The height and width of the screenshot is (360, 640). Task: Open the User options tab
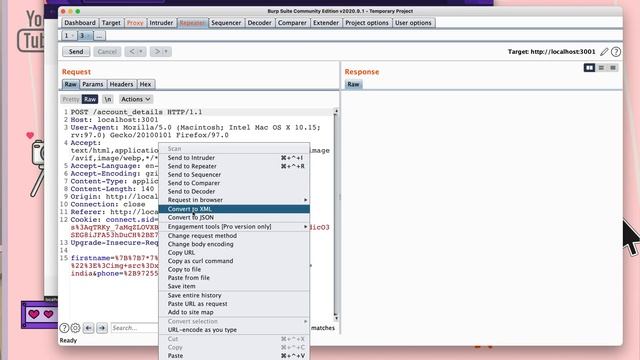click(413, 23)
